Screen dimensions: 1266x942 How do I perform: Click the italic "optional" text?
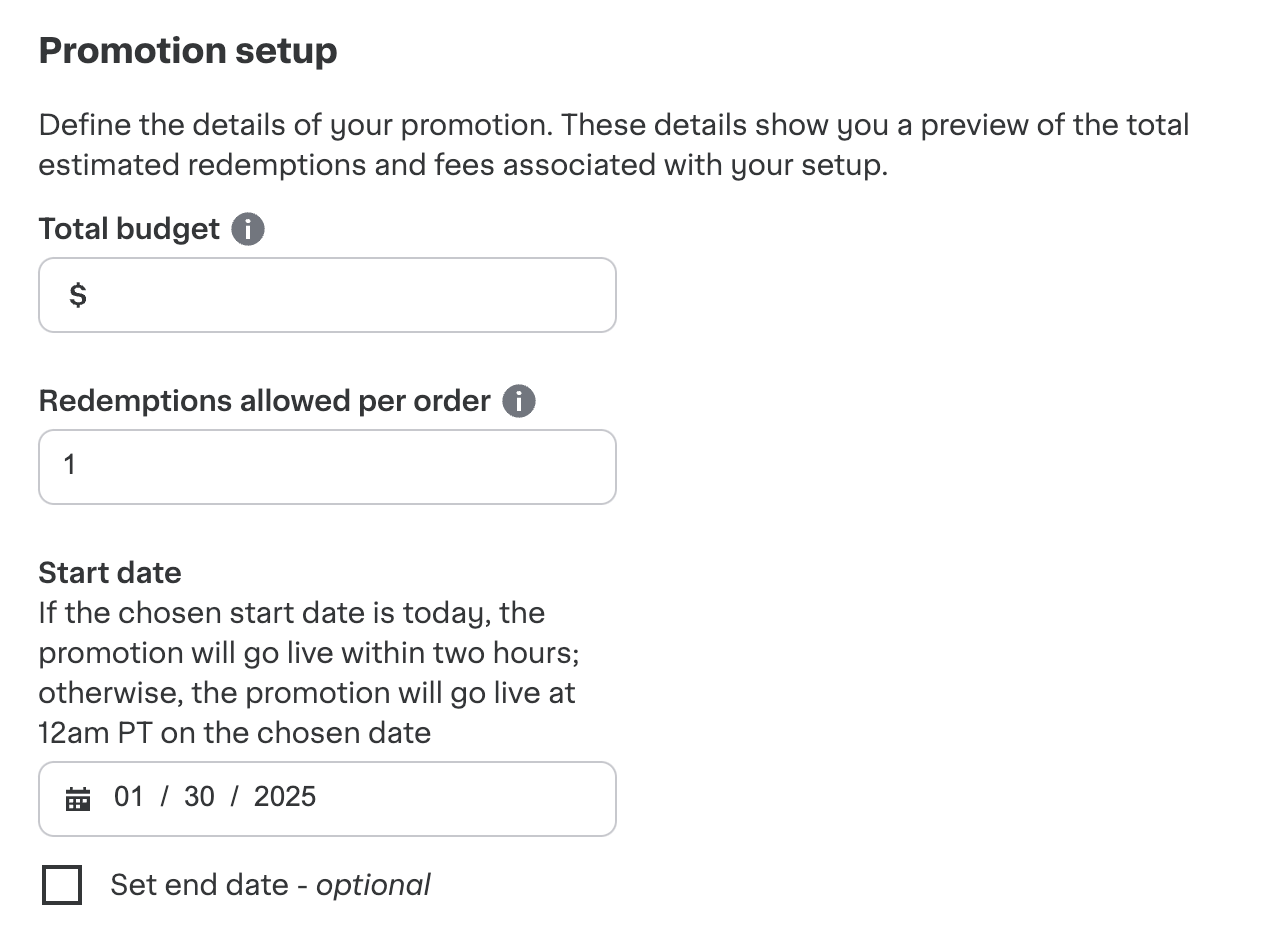click(373, 885)
